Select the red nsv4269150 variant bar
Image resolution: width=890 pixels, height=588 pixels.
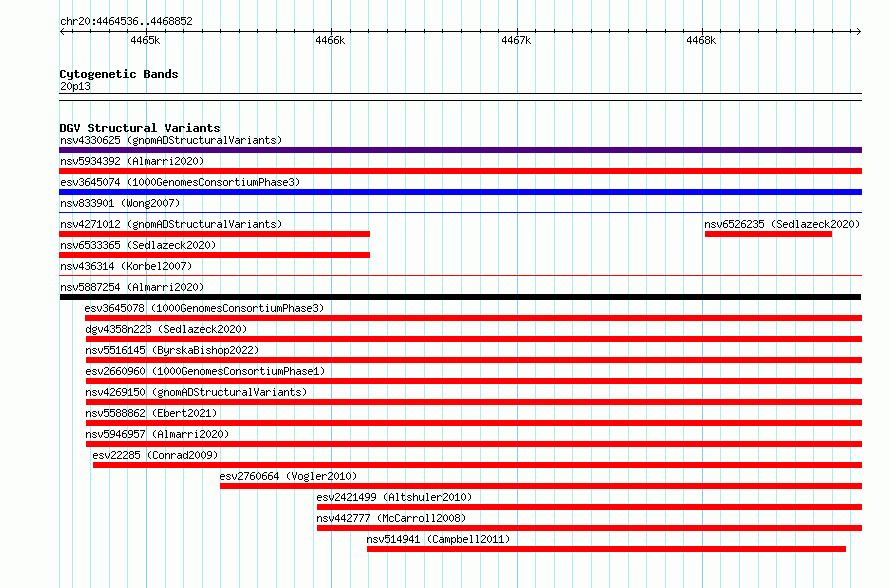(x=474, y=402)
